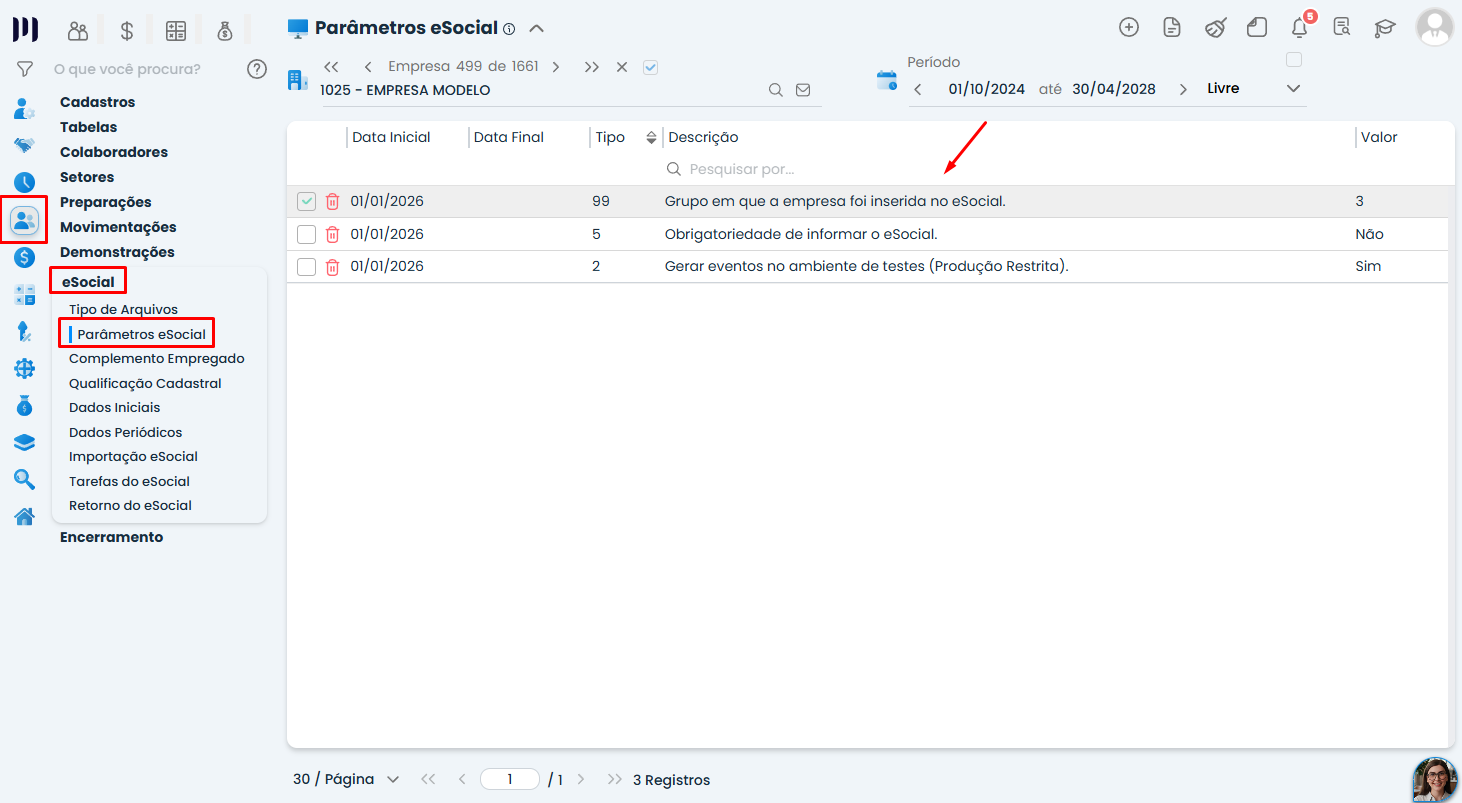Open the 30 / Página size dropdown
Screen dimensions: 1462x803
346,779
